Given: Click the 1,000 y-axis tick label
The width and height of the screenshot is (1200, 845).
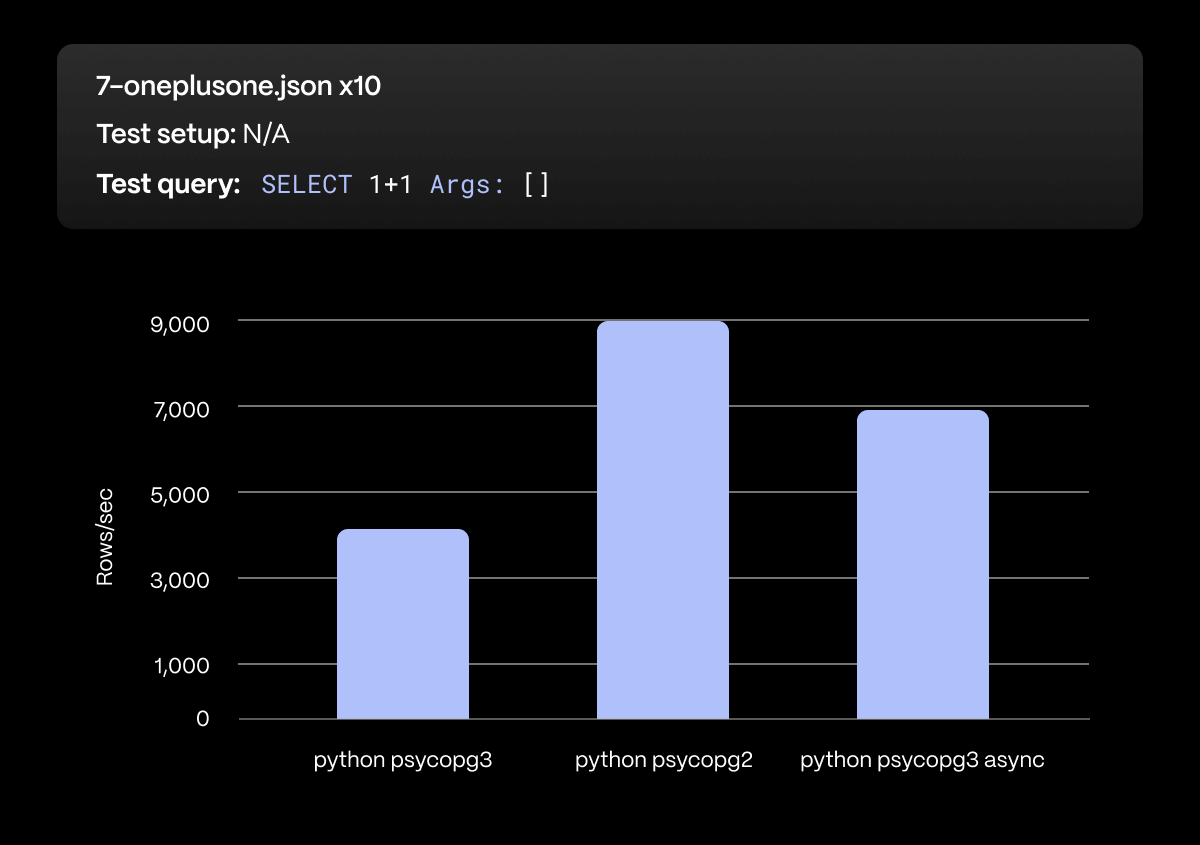Looking at the screenshot, I should coord(181,666).
